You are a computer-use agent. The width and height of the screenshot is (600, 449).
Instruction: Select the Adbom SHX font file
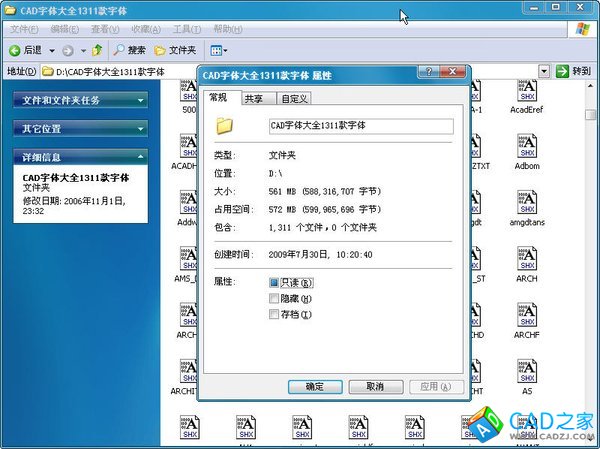[527, 152]
